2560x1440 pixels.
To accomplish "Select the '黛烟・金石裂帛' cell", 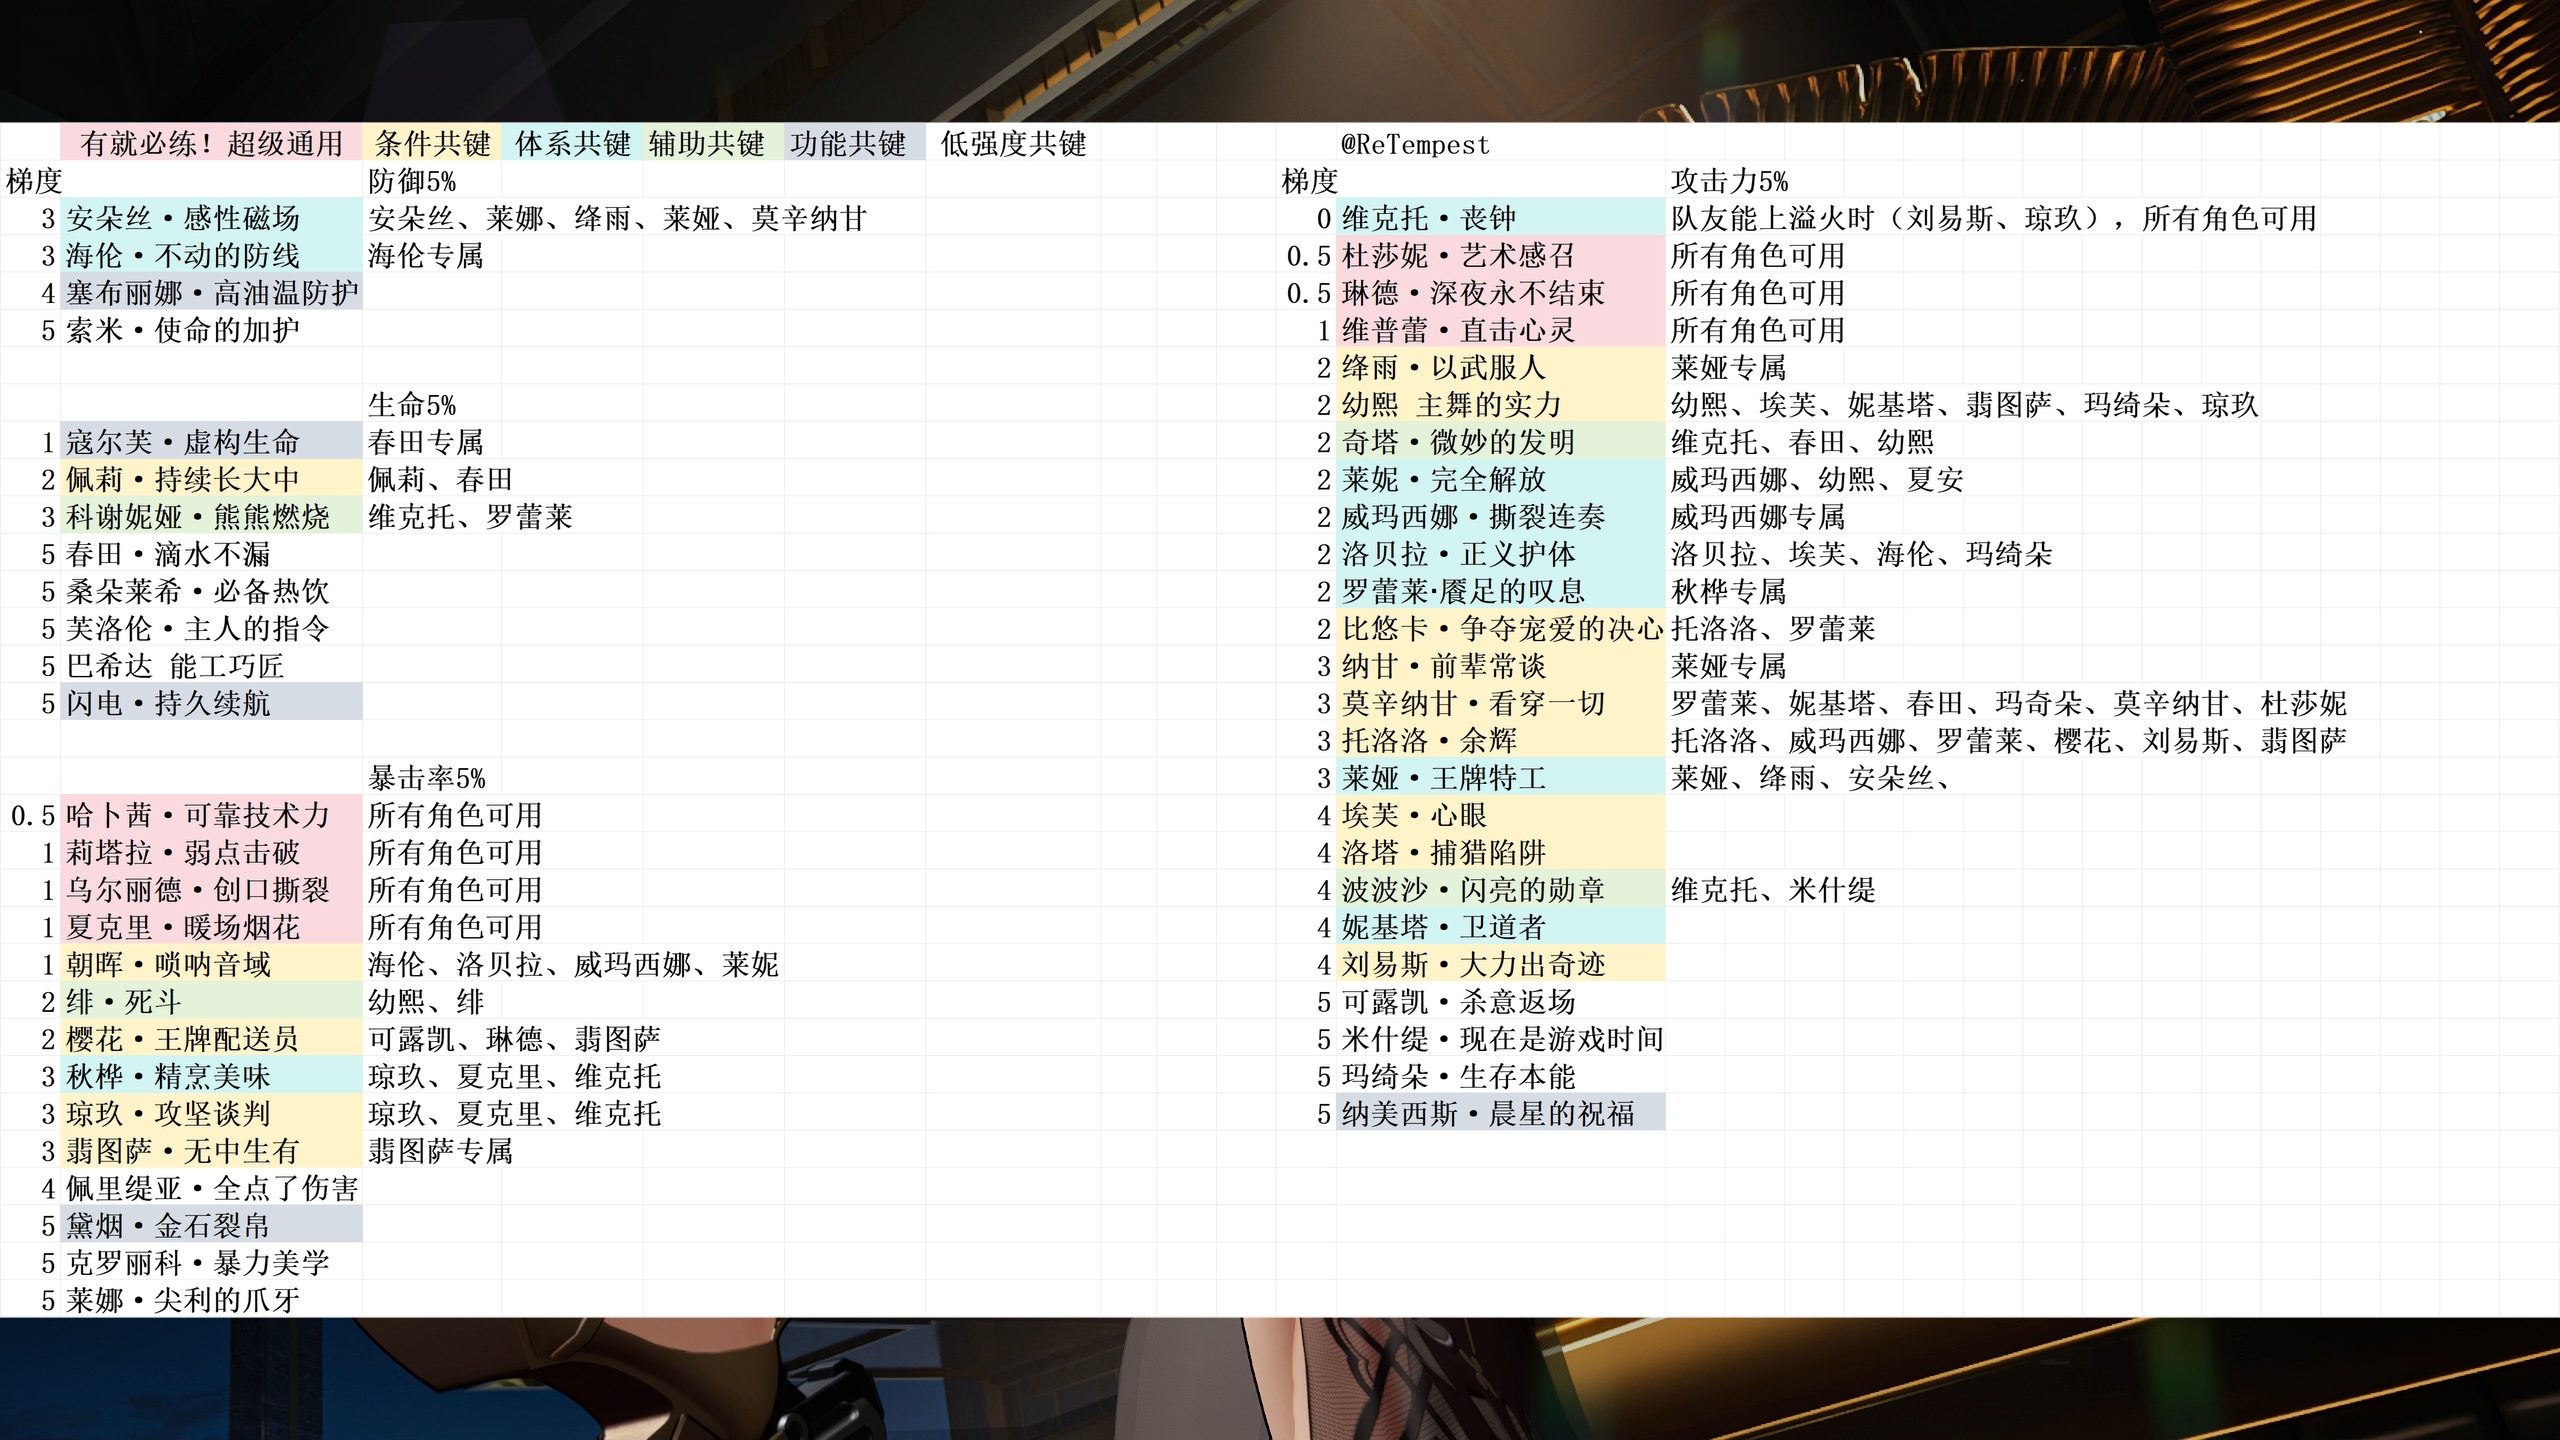I will [x=168, y=1225].
